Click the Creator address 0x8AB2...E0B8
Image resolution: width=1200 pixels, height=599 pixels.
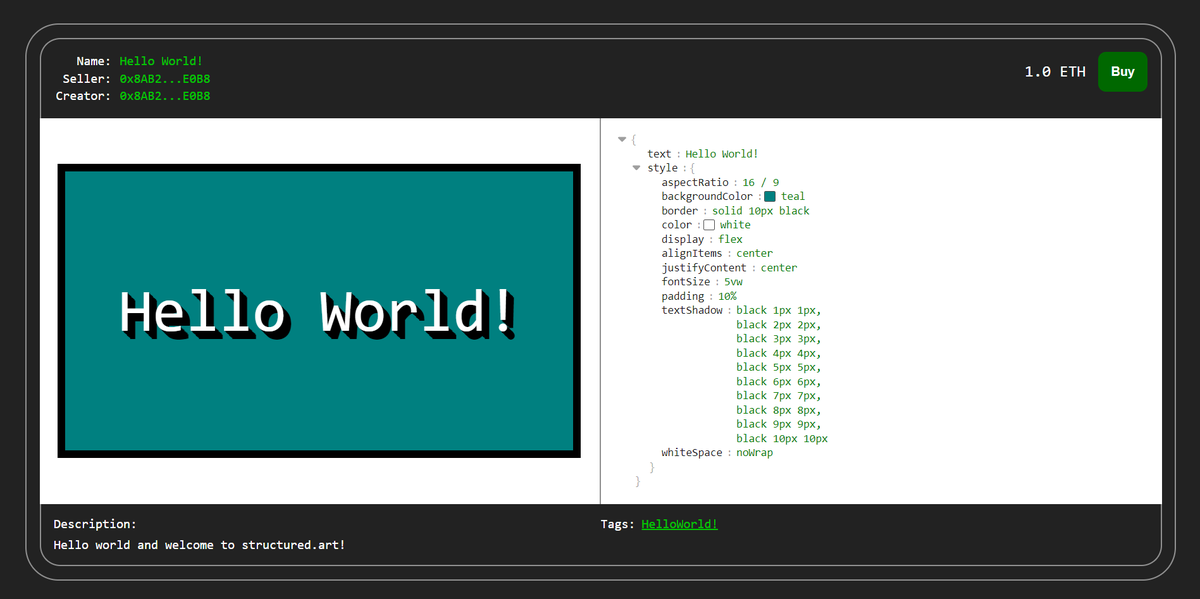pyautogui.click(x=164, y=96)
